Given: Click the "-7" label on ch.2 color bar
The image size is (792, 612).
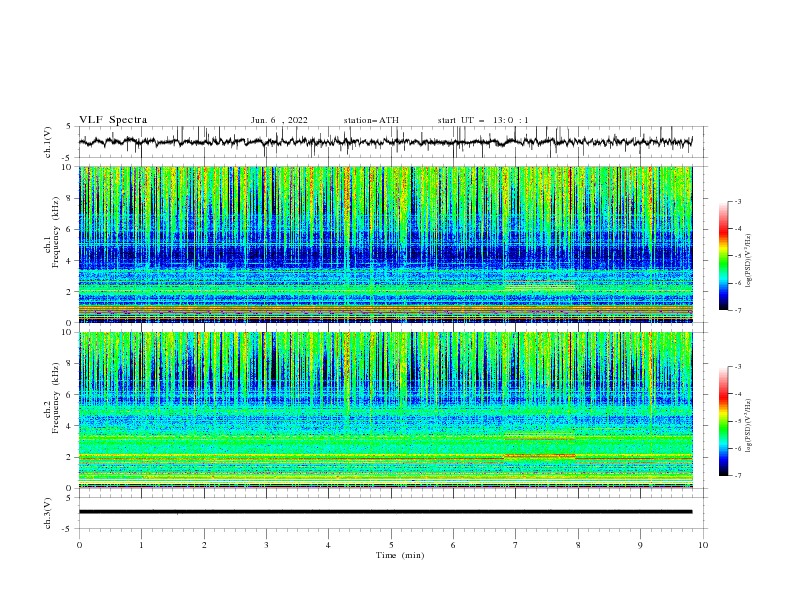Looking at the screenshot, I should (x=738, y=475).
